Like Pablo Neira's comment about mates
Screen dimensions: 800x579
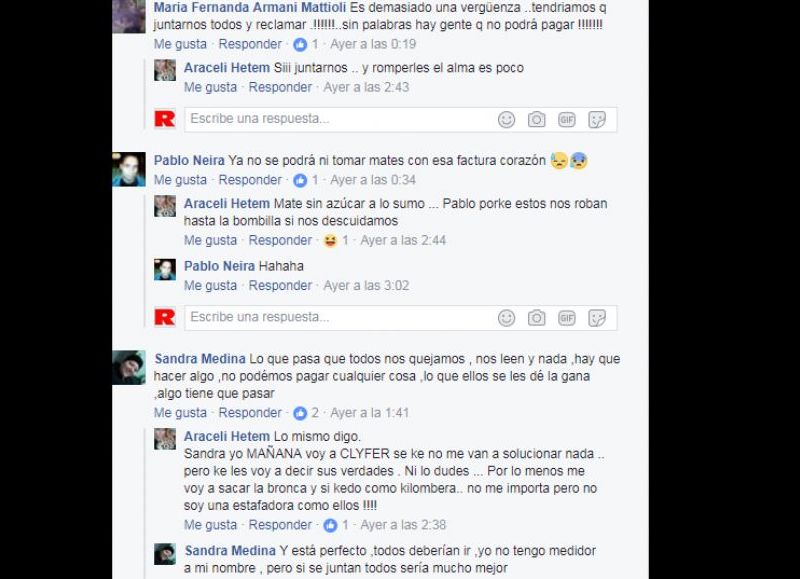(180, 180)
